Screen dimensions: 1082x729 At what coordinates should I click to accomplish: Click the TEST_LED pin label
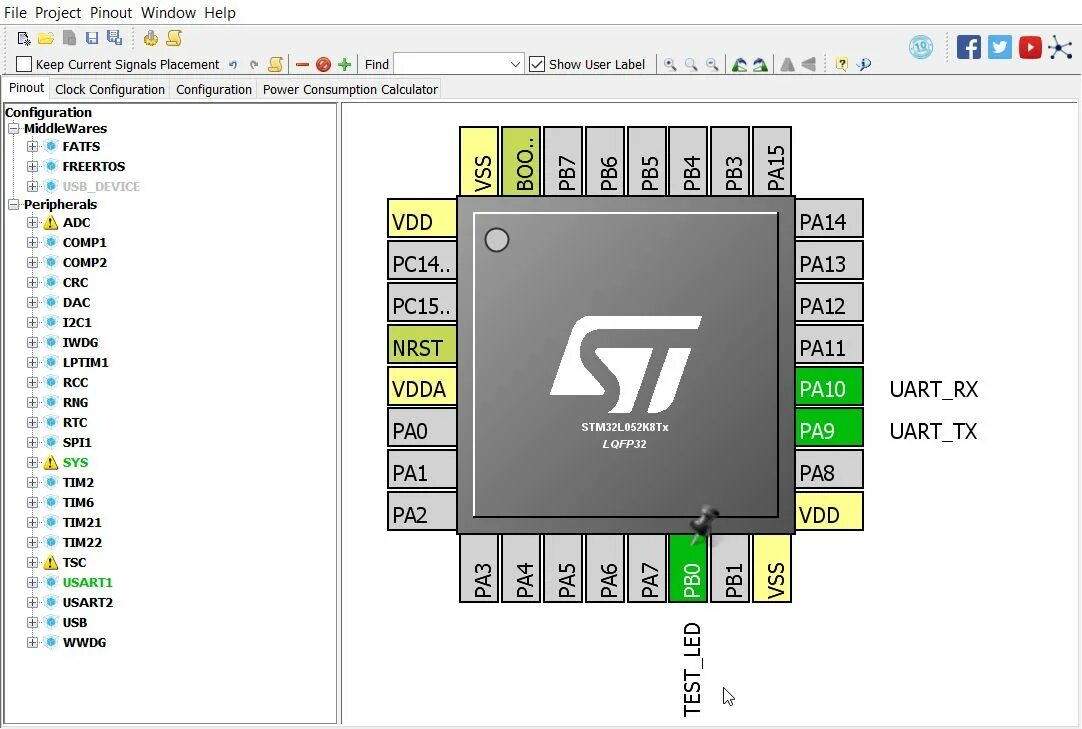(x=692, y=670)
